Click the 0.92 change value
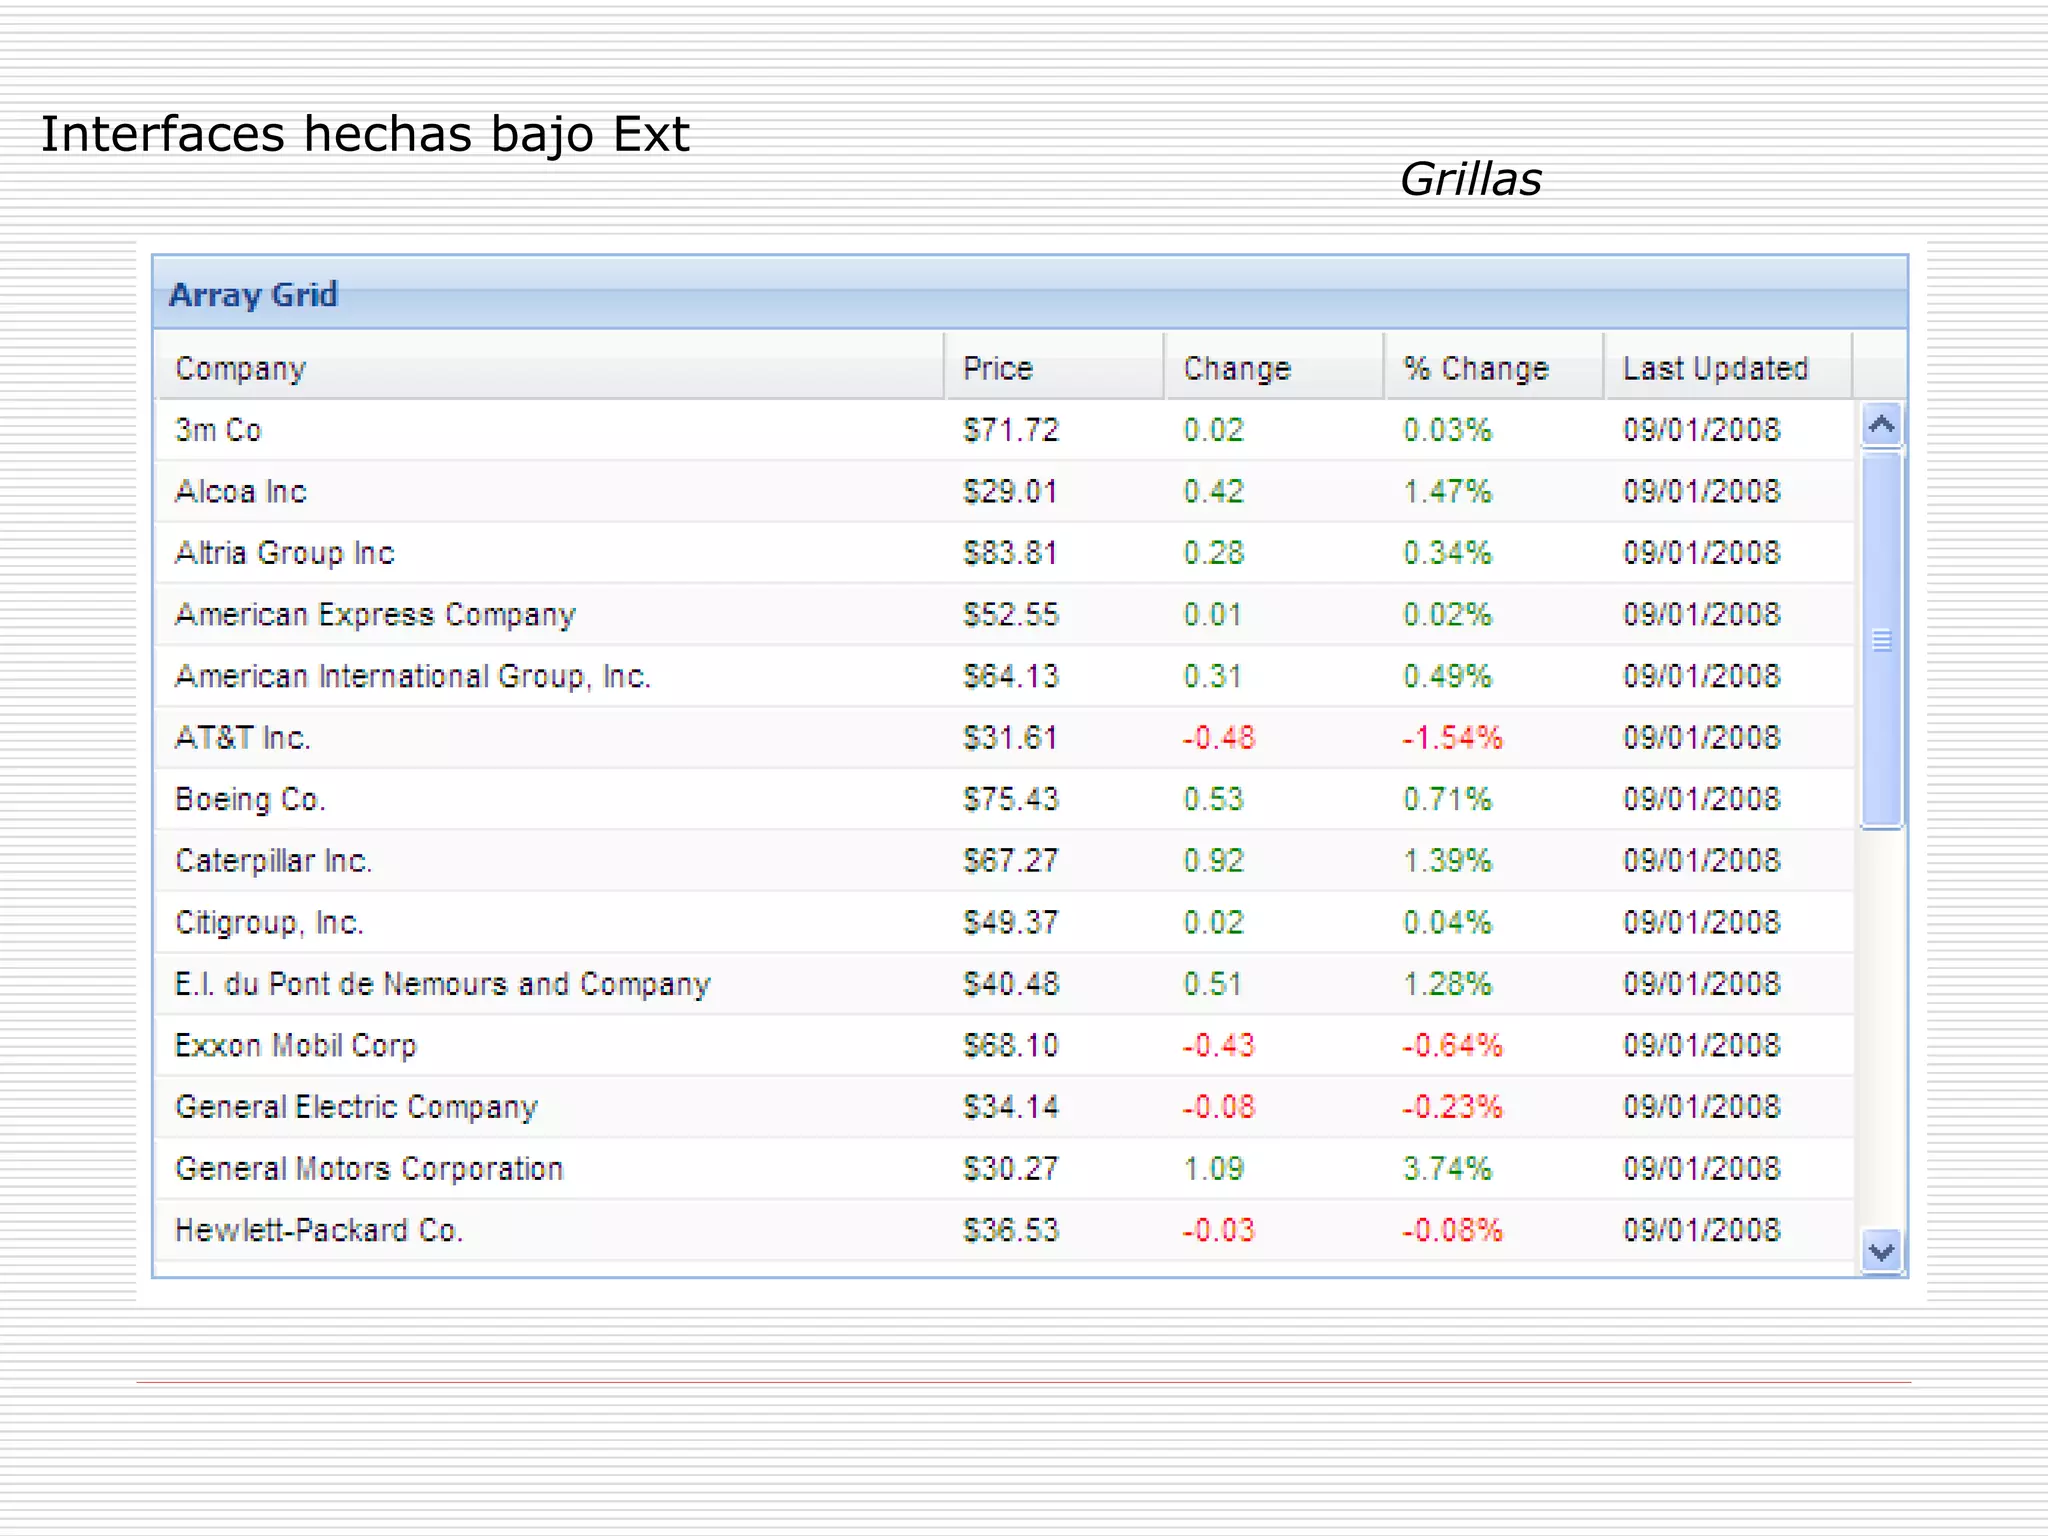Image resolution: width=2048 pixels, height=1536 pixels. coord(1214,861)
